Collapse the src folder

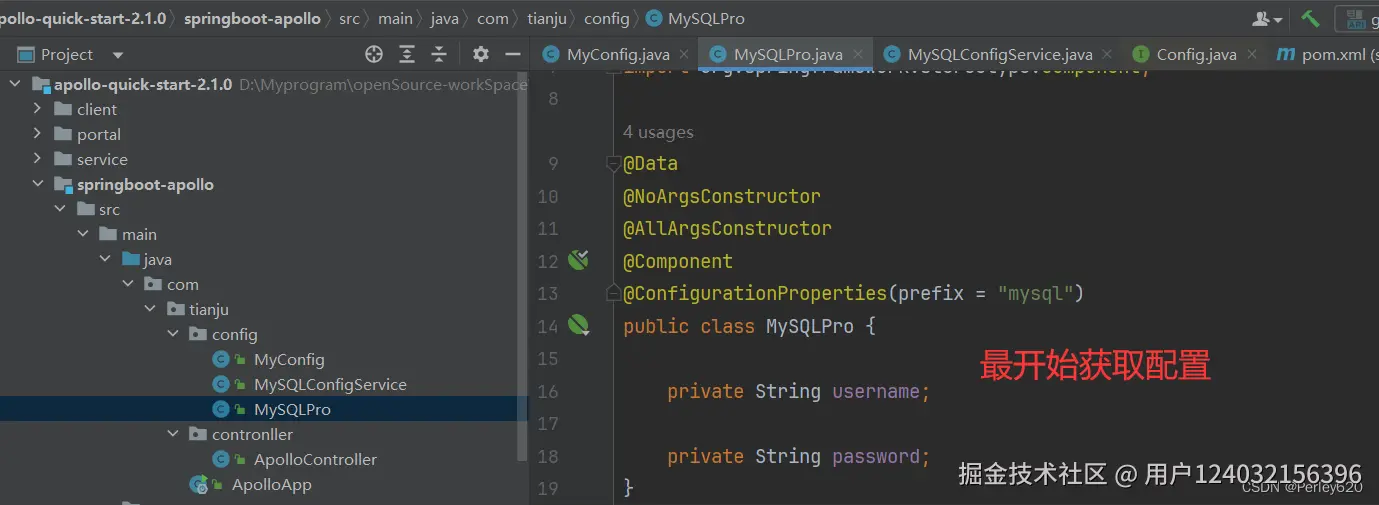pyautogui.click(x=60, y=209)
